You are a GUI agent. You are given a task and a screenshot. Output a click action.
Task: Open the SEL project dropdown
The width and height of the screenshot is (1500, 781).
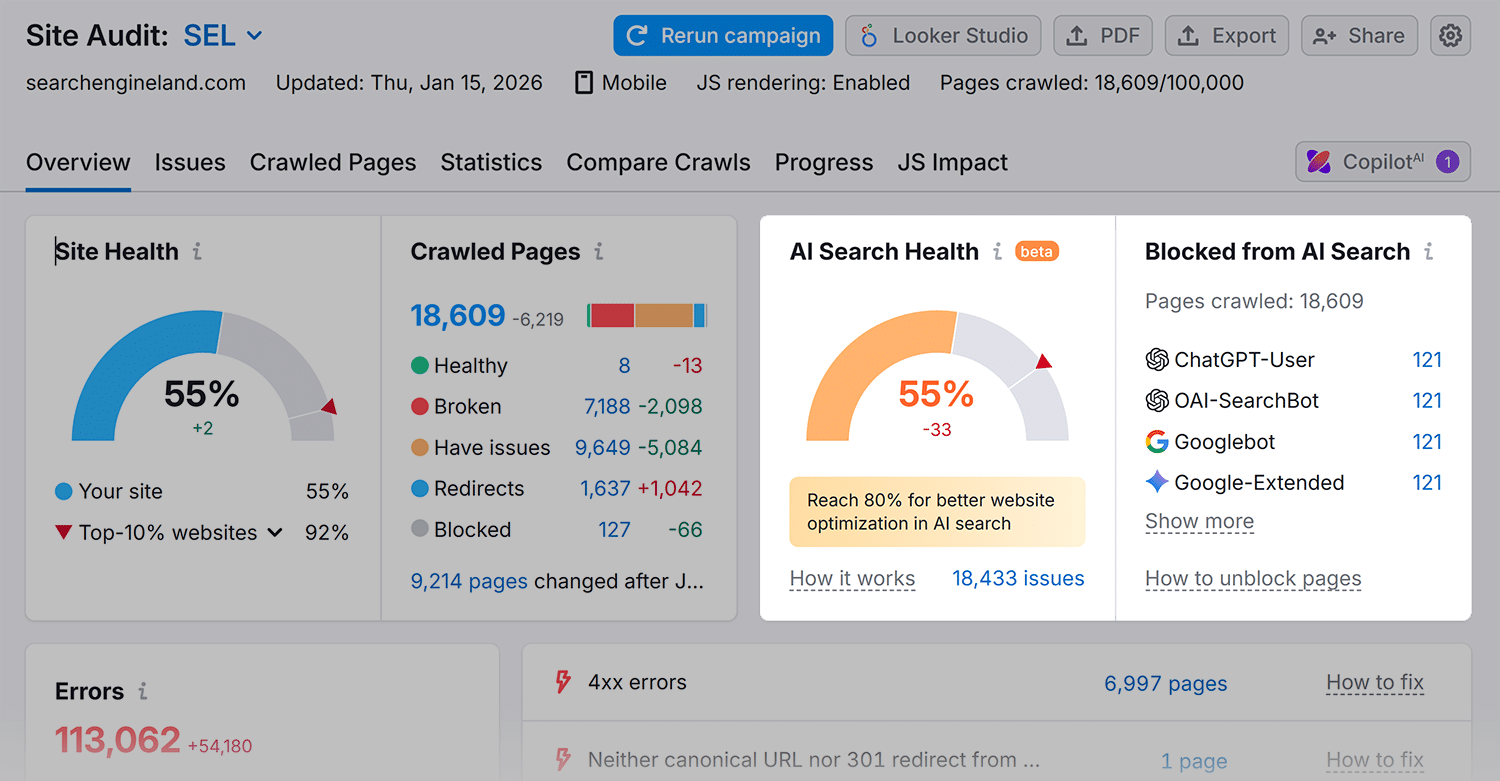click(x=224, y=36)
